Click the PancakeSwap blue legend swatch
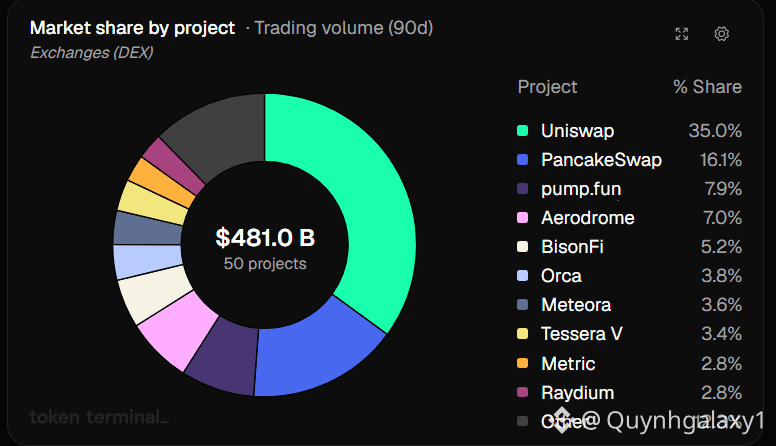 point(522,160)
